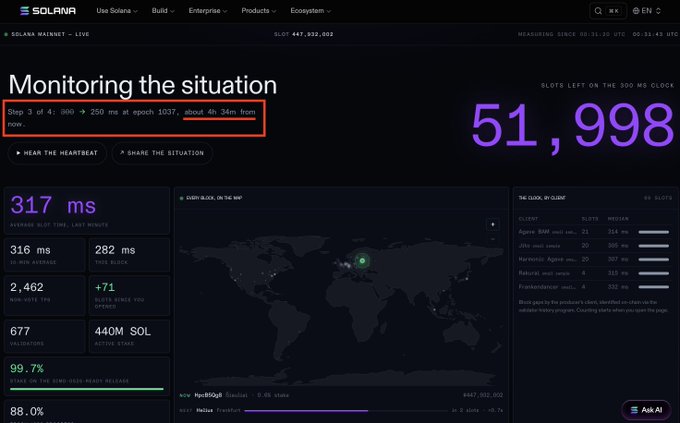
Task: Click the 51,998 slots left counter
Action: (x=572, y=127)
